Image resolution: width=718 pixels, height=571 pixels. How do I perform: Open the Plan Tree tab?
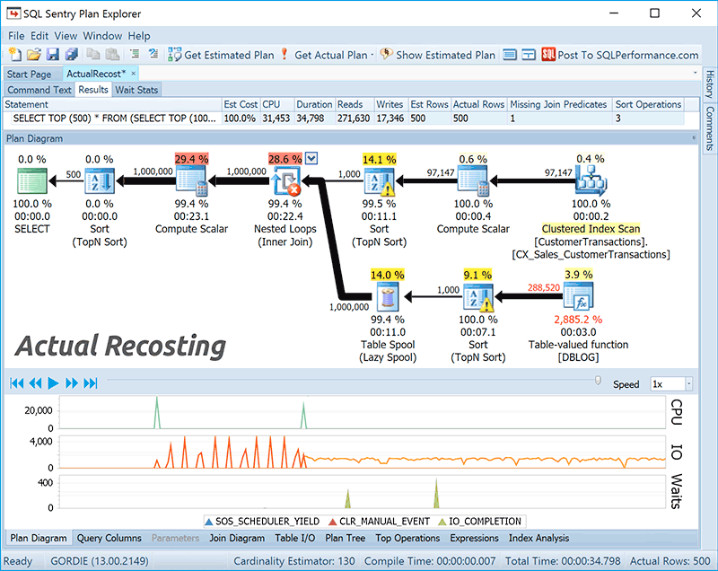pos(345,538)
